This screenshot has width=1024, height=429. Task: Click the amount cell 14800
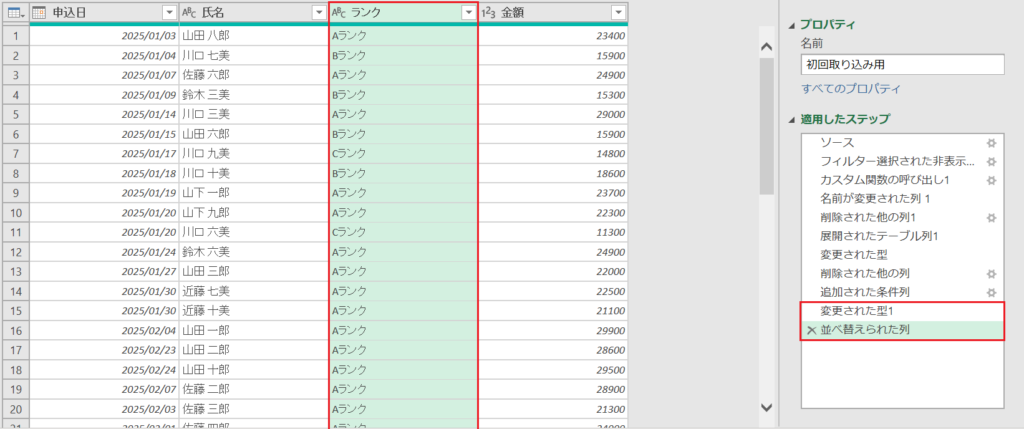pyautogui.click(x=553, y=153)
